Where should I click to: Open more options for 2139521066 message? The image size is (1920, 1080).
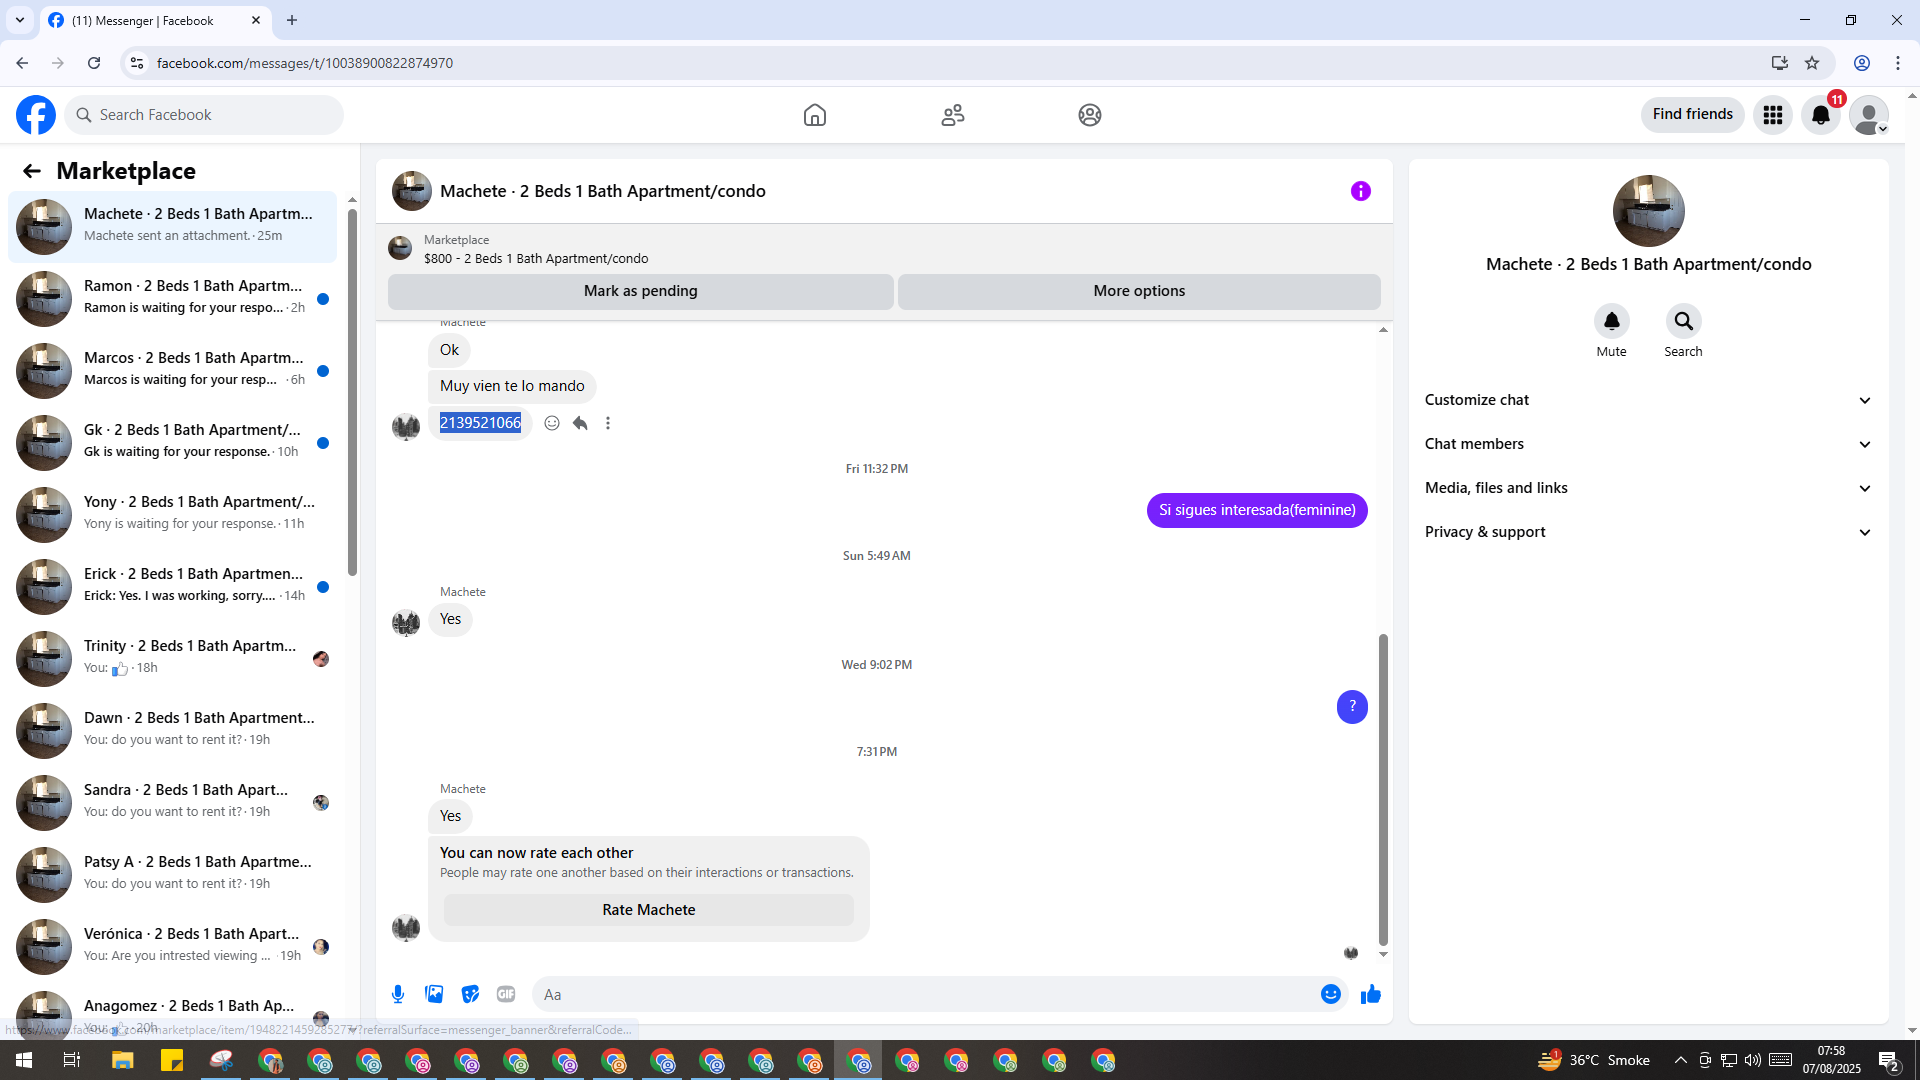(x=608, y=423)
